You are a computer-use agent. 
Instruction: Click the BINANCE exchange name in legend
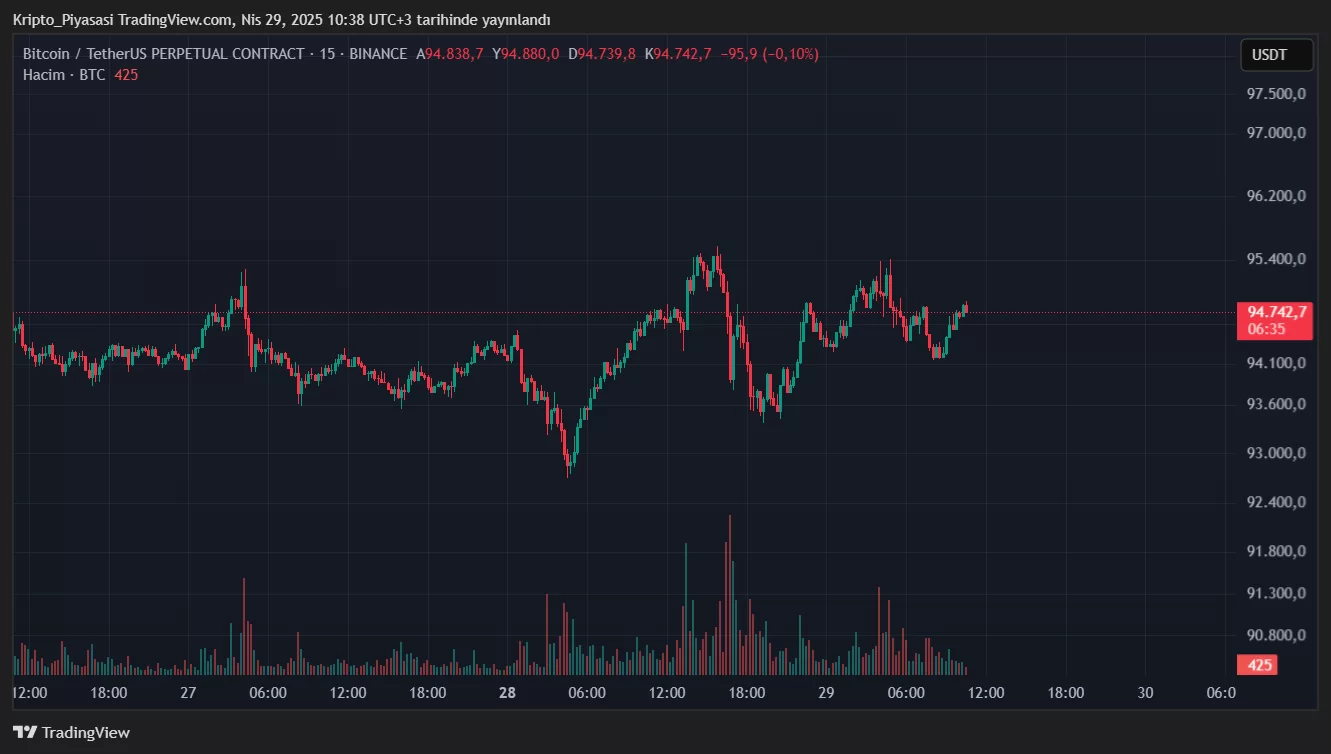click(x=378, y=54)
